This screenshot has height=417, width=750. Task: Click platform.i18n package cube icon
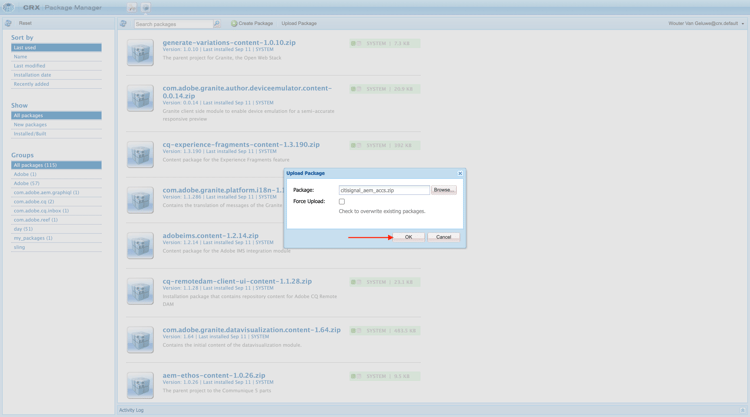140,200
